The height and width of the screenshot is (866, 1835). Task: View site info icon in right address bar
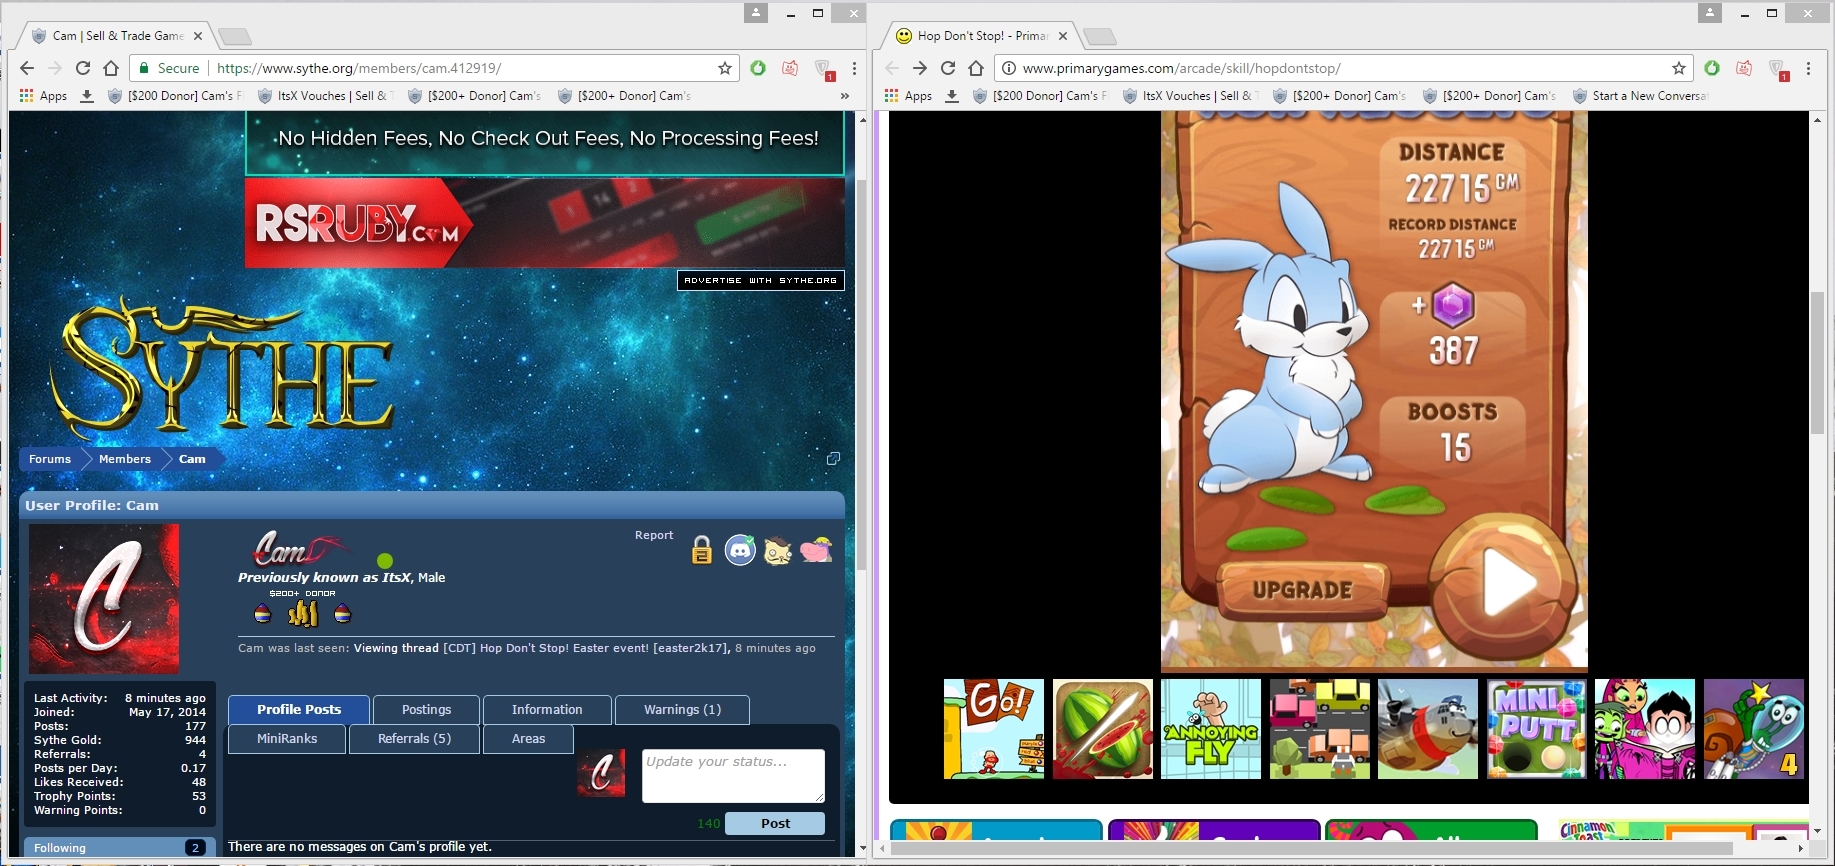[x=1009, y=68]
